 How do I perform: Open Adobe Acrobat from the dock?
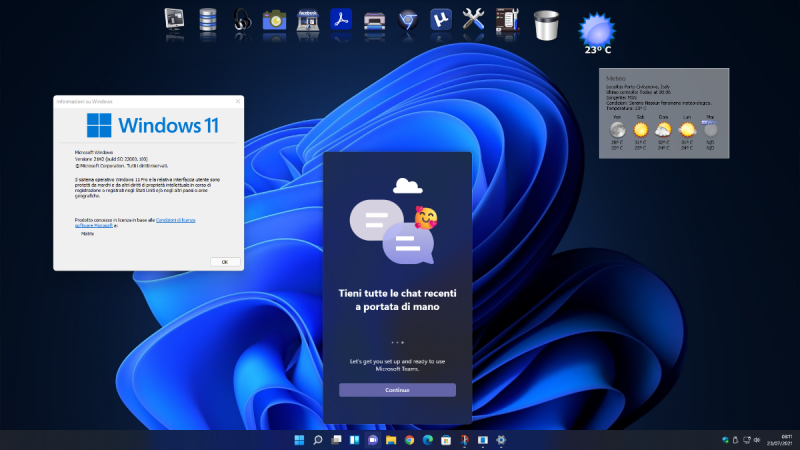click(x=341, y=19)
